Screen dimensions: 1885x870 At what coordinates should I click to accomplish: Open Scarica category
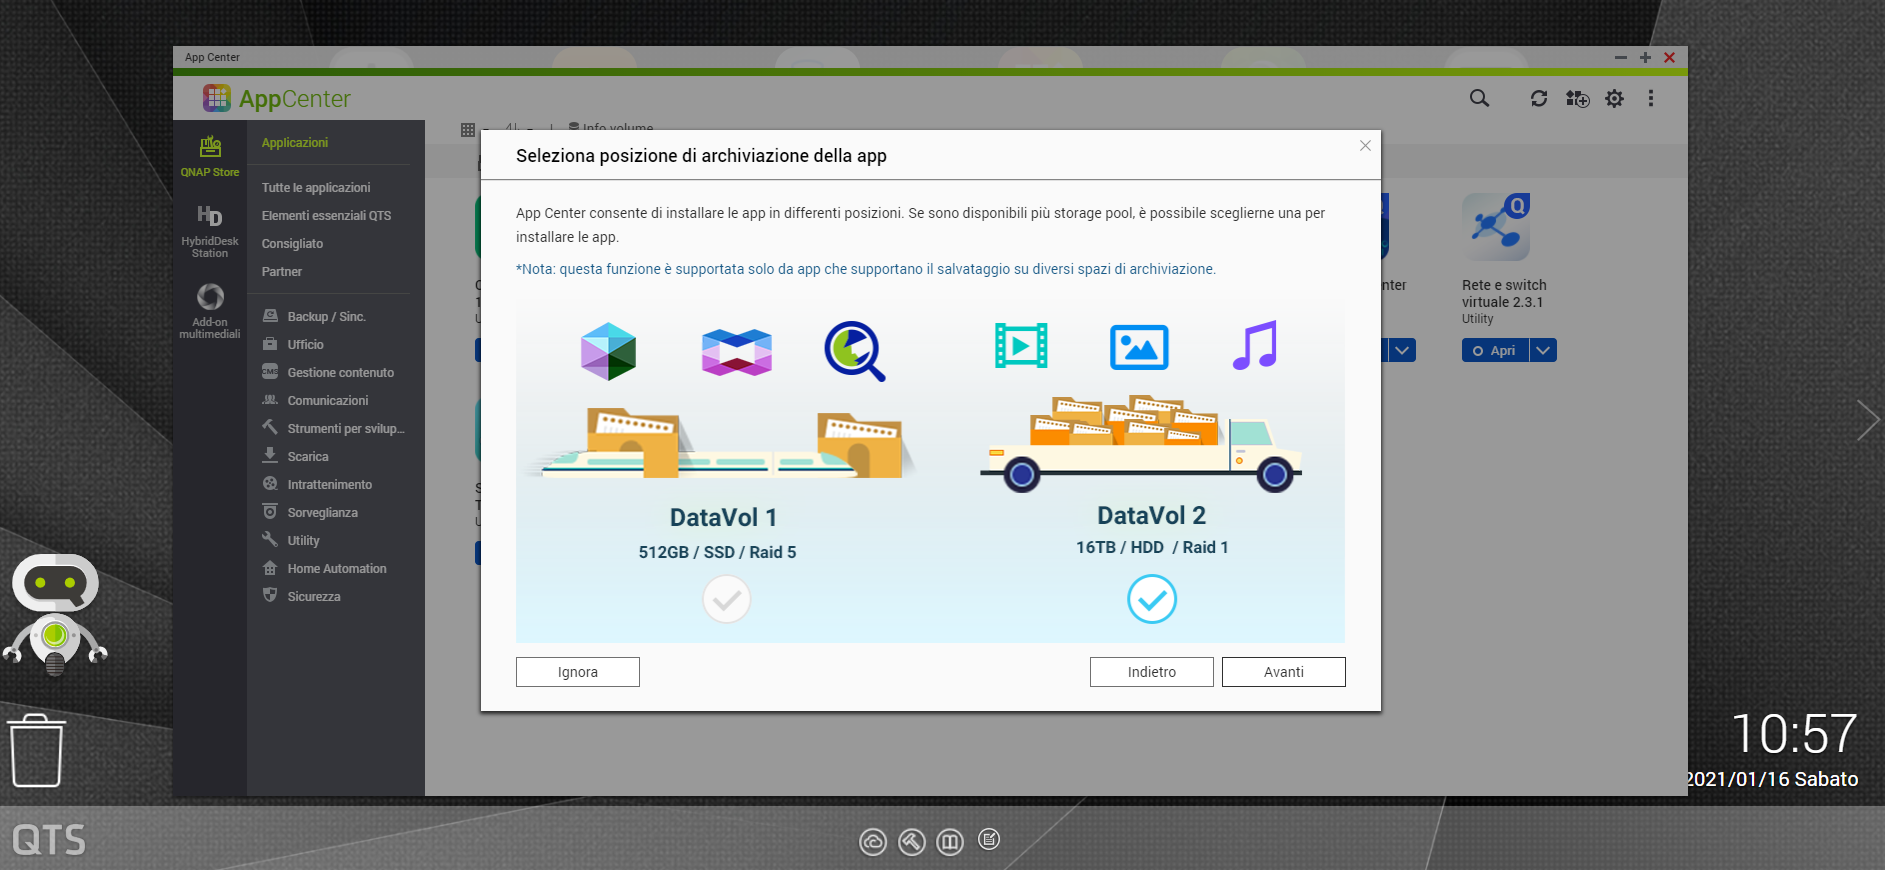(x=308, y=456)
